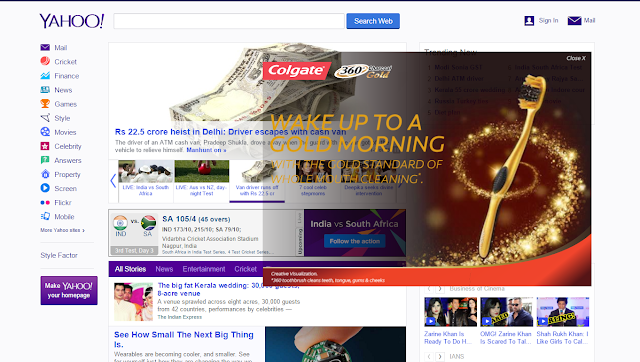Image resolution: width=640 pixels, height=362 pixels.
Task: Click the Manhunt on link
Action: (206, 150)
